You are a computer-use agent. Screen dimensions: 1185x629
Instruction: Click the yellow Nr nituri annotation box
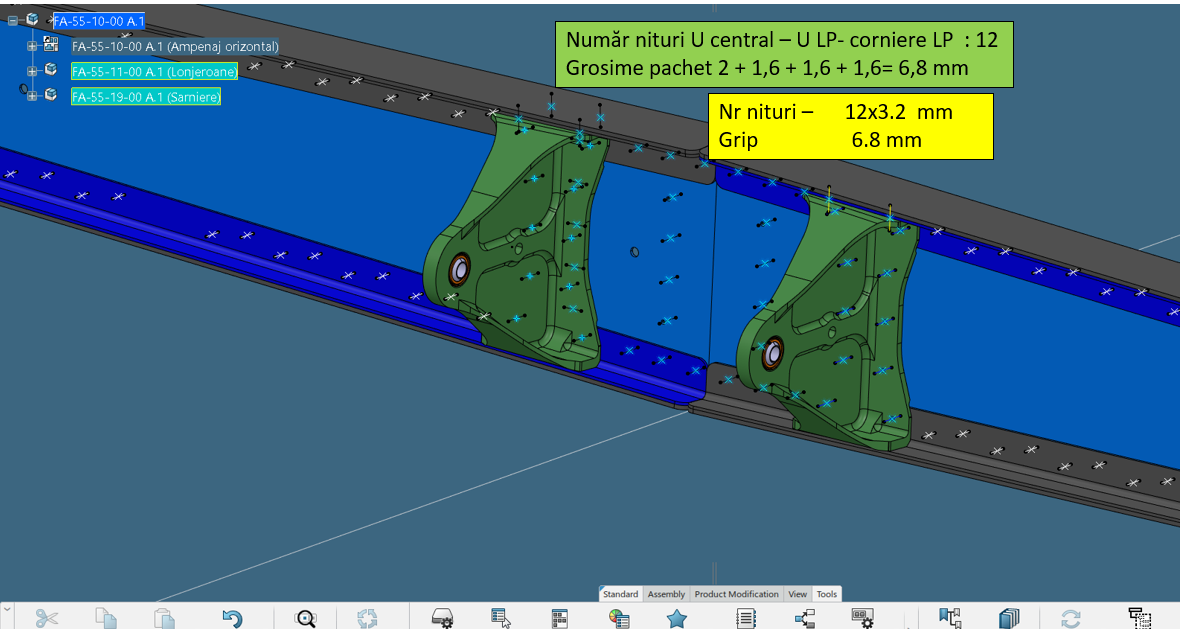tap(850, 126)
